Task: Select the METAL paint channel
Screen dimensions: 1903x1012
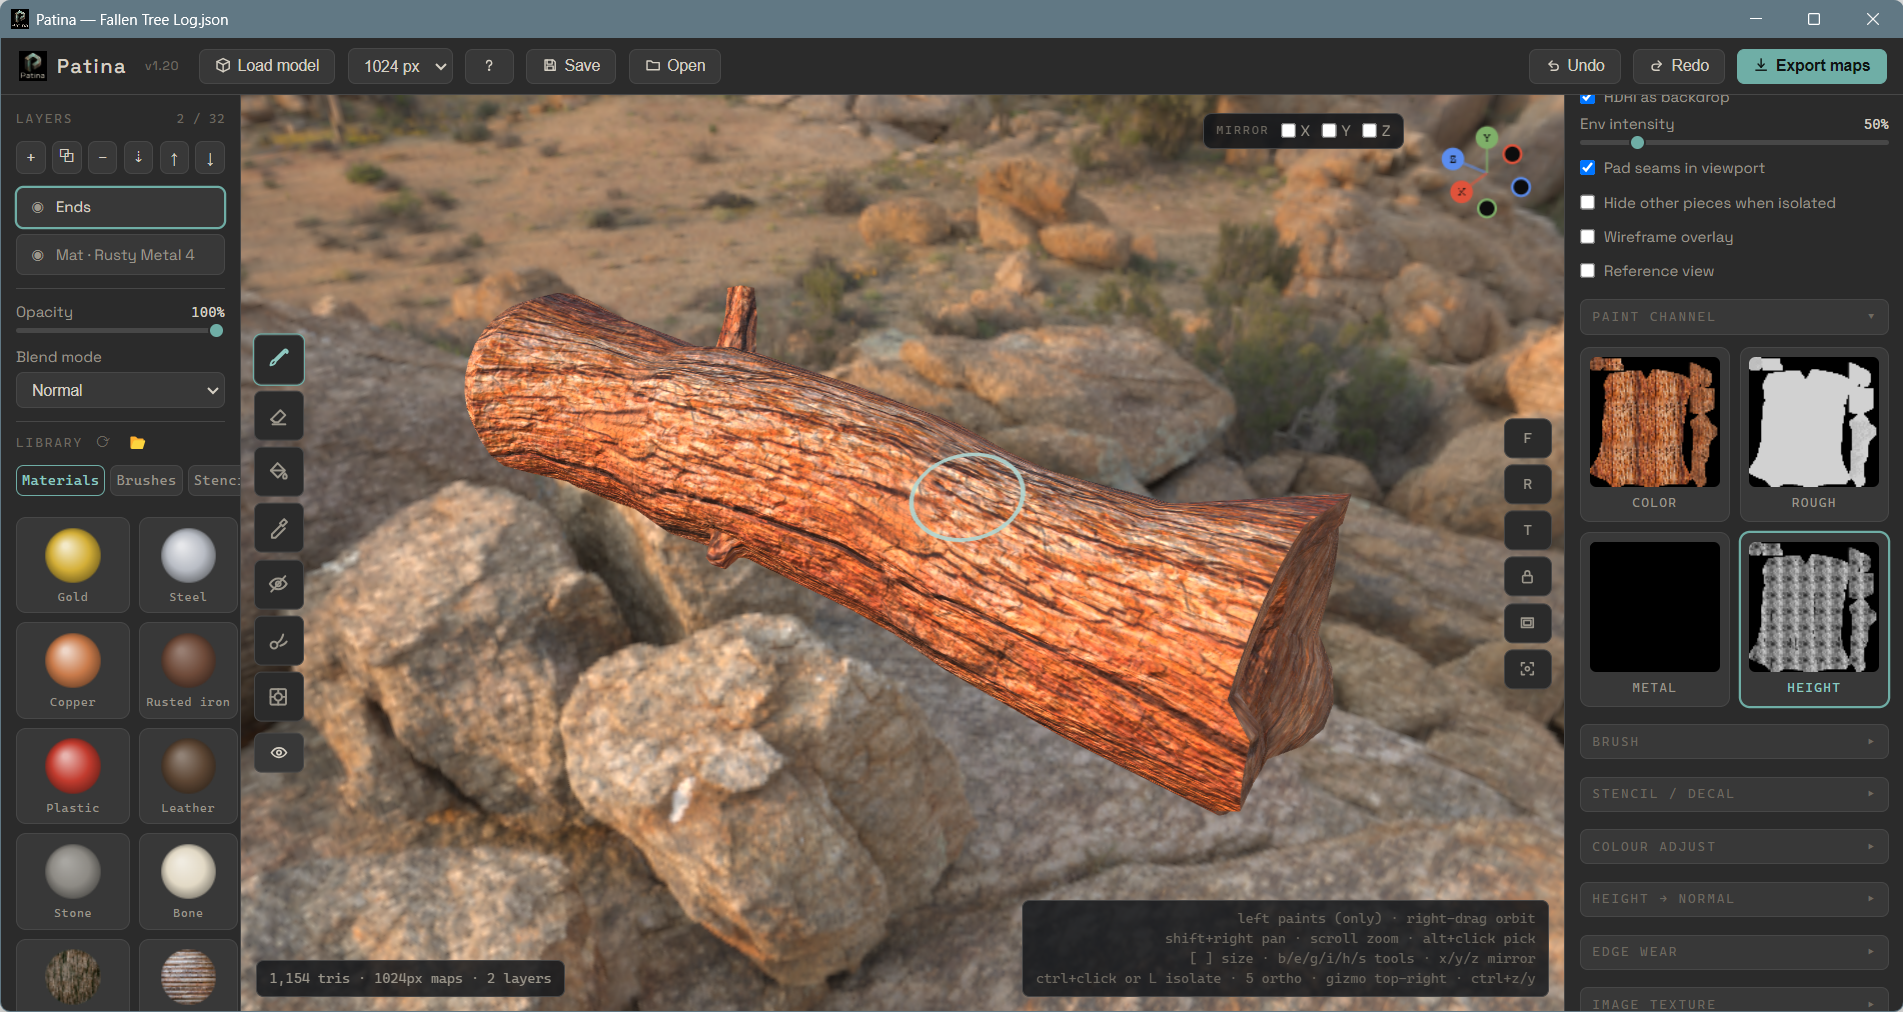Action: click(x=1654, y=619)
